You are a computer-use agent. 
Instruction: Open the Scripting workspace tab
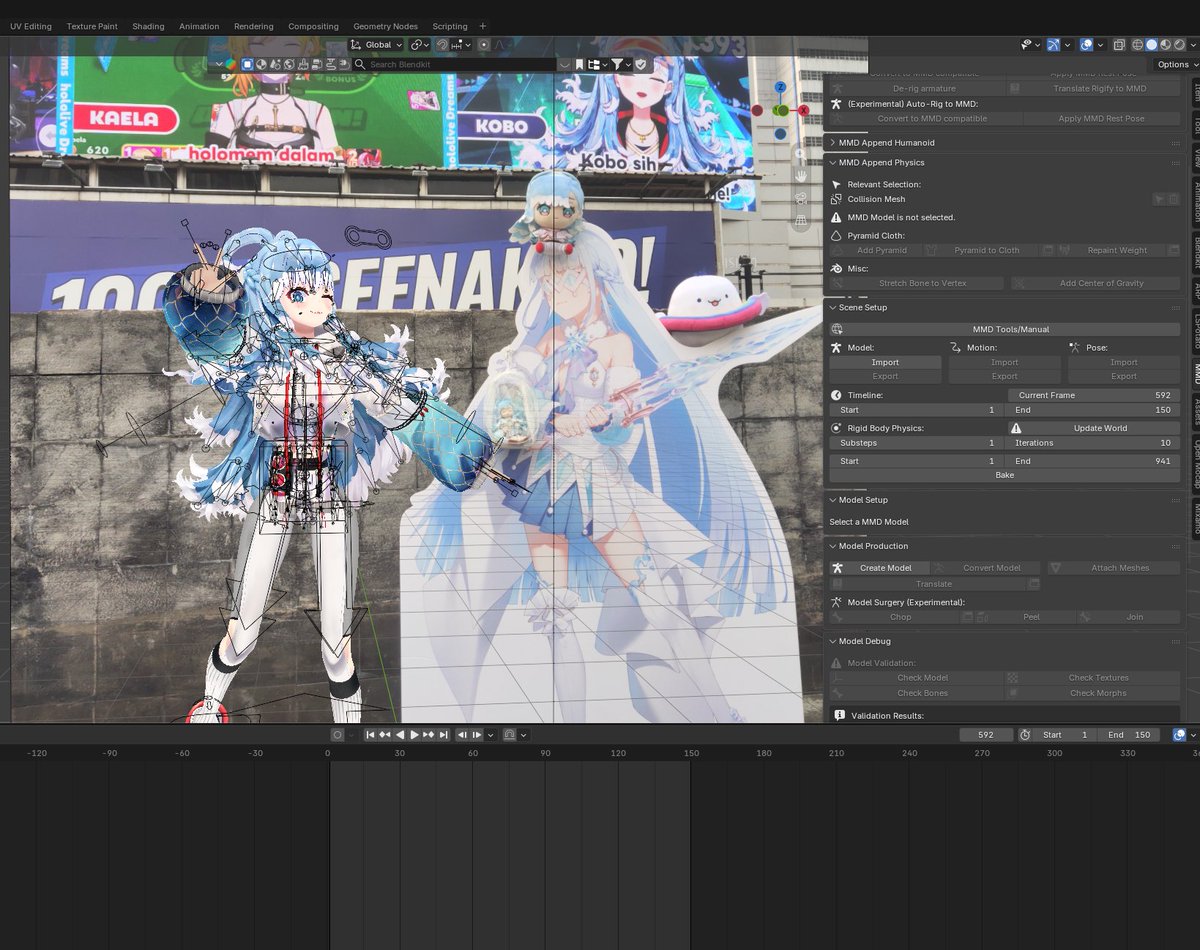coord(450,26)
